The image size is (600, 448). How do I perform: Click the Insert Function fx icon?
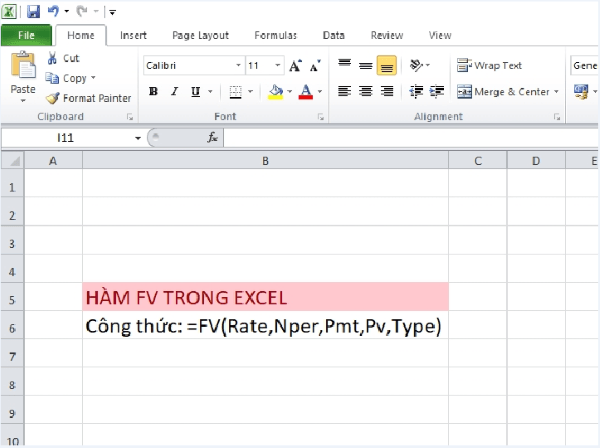coord(212,137)
